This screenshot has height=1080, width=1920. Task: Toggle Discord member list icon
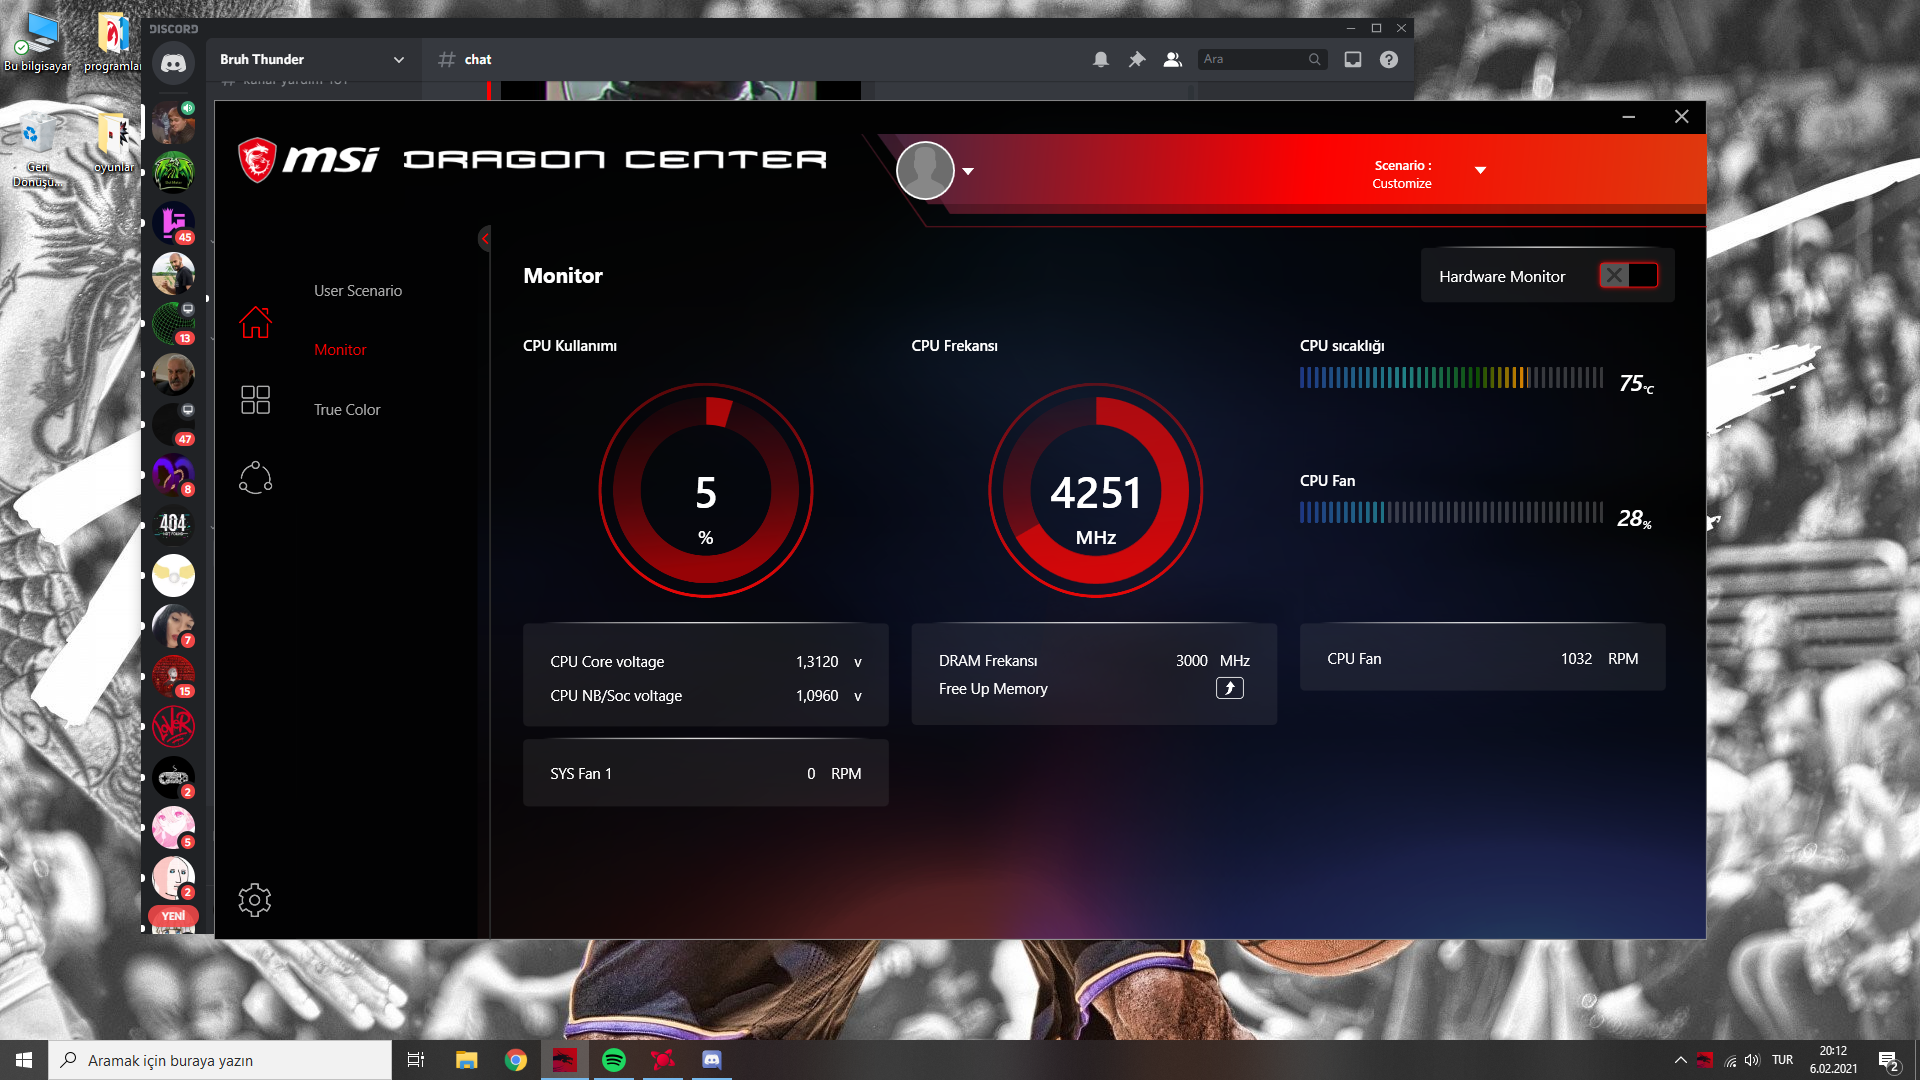click(1173, 60)
